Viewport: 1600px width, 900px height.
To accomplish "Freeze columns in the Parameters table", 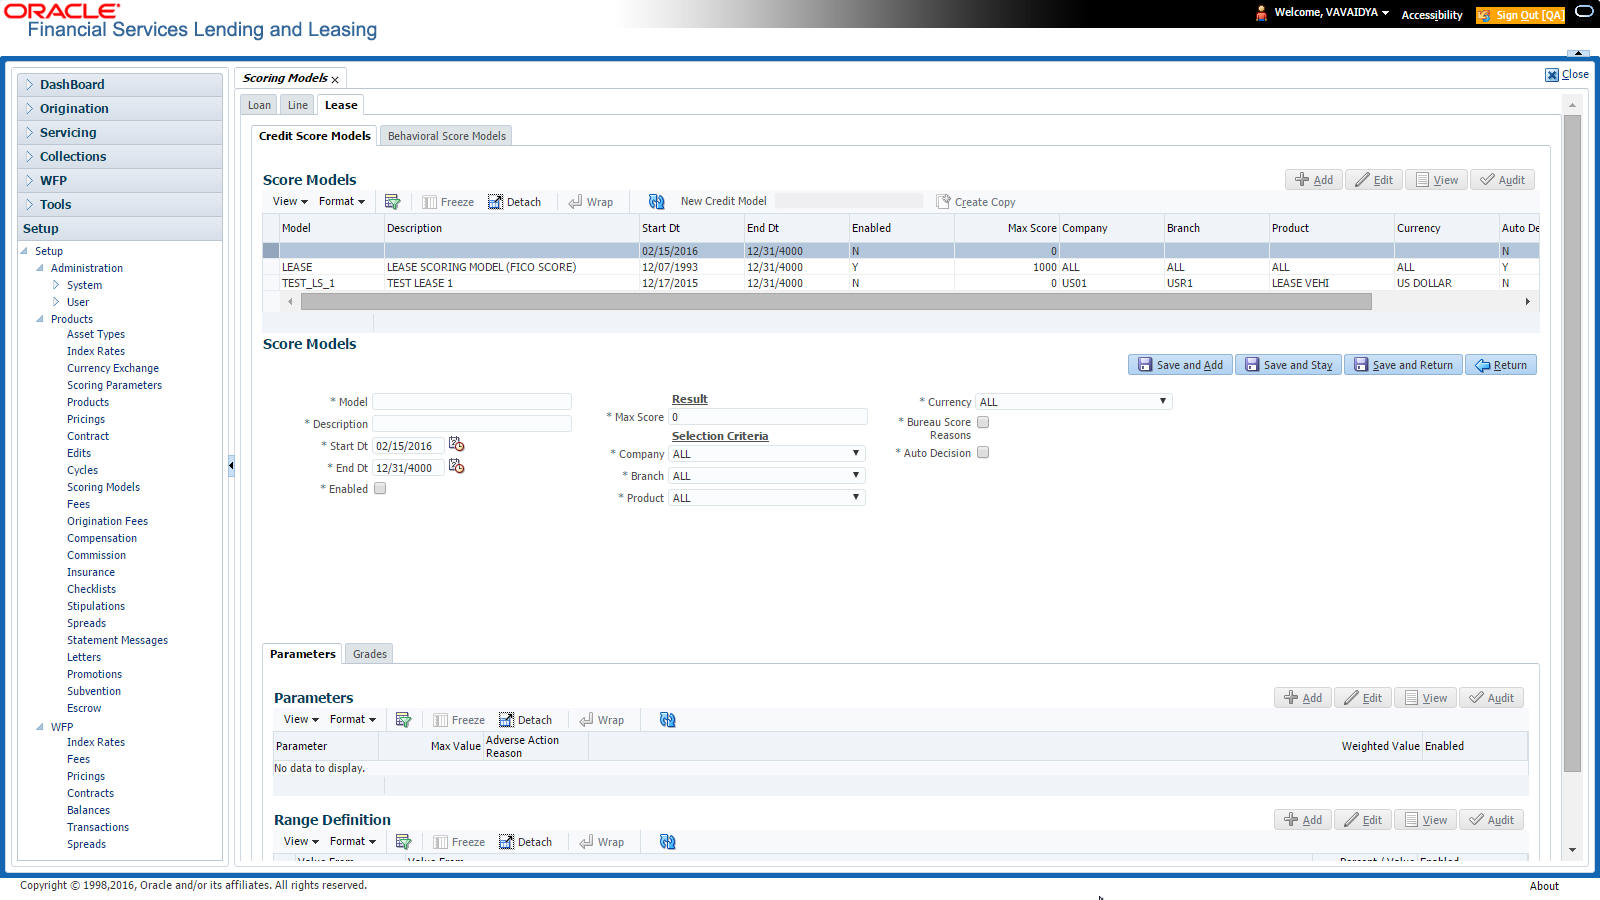I will (459, 720).
